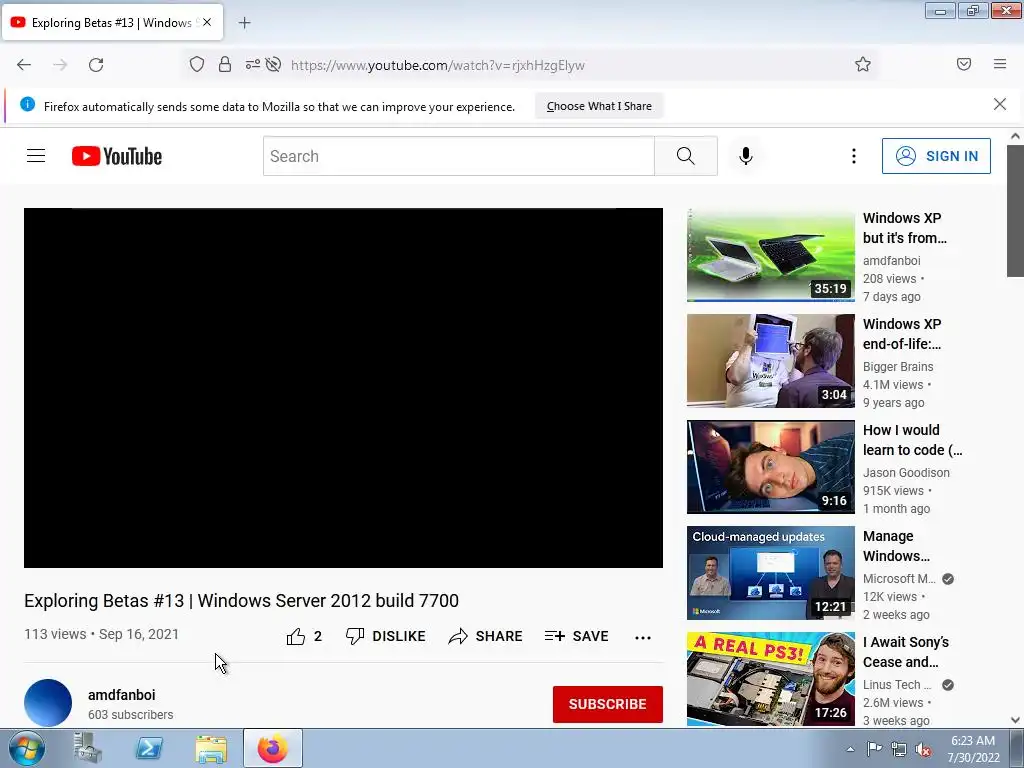This screenshot has width=1024, height=768.
Task: Open How I would learn to code thumbnail
Action: pos(771,467)
